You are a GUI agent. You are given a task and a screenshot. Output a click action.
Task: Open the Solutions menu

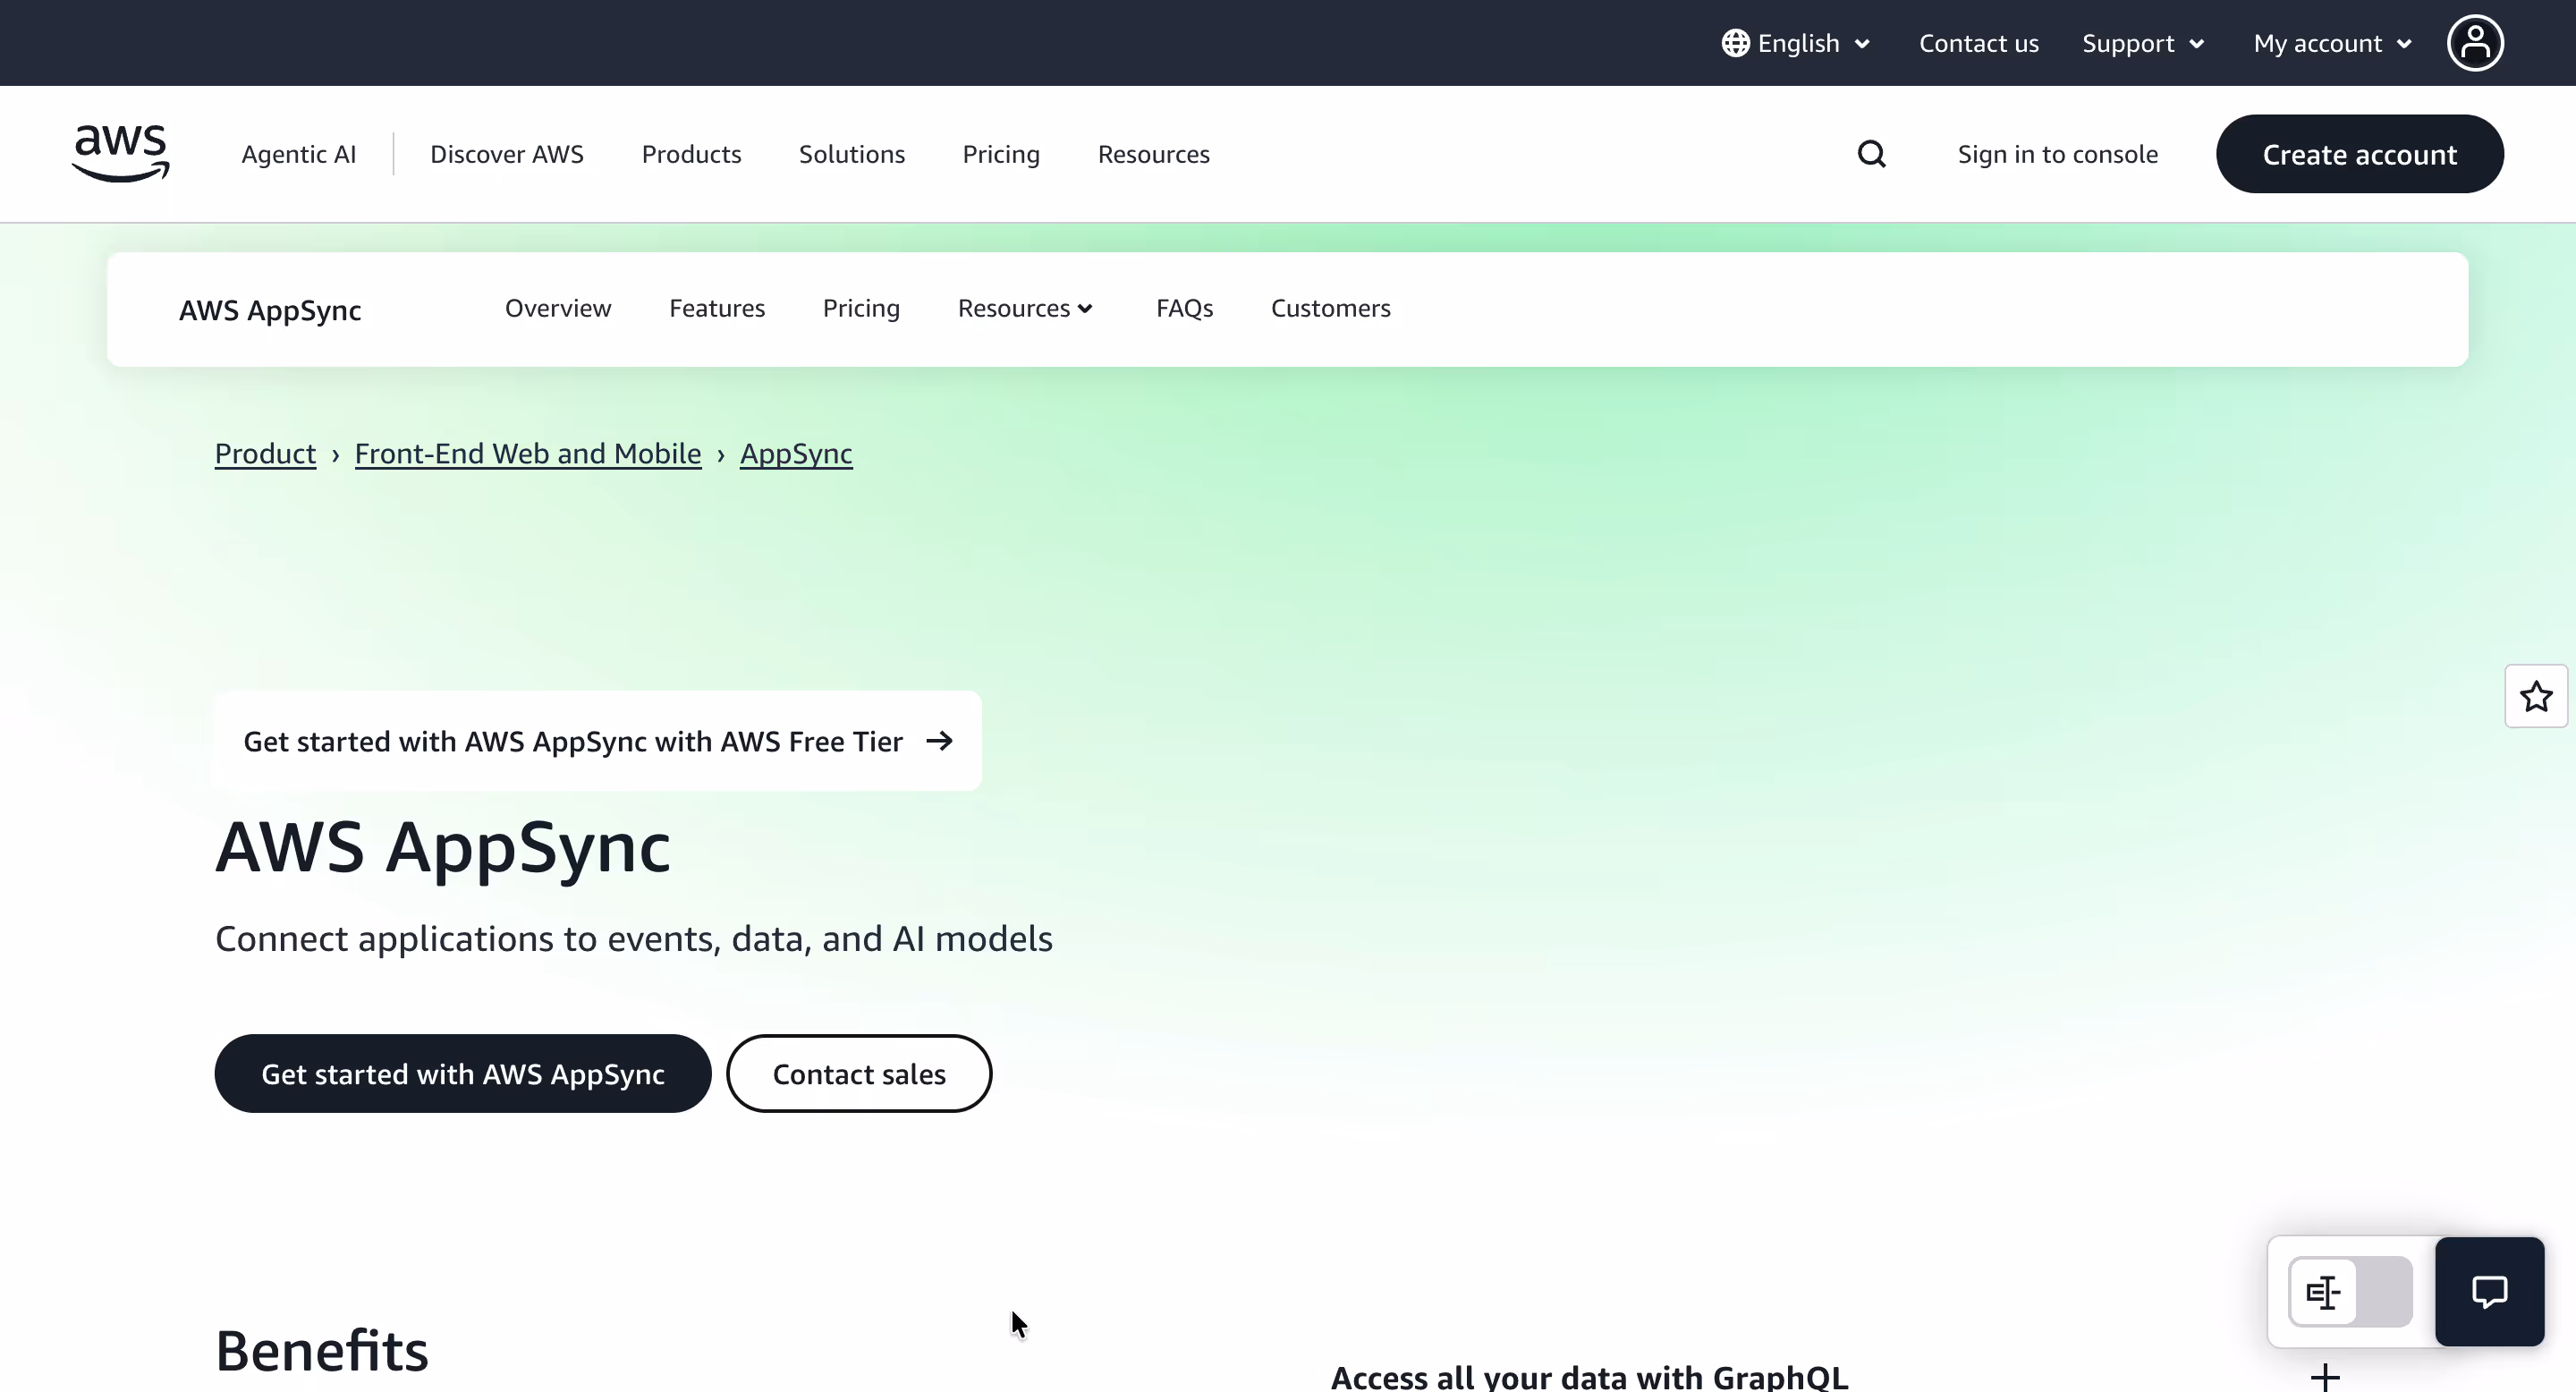[x=851, y=153]
